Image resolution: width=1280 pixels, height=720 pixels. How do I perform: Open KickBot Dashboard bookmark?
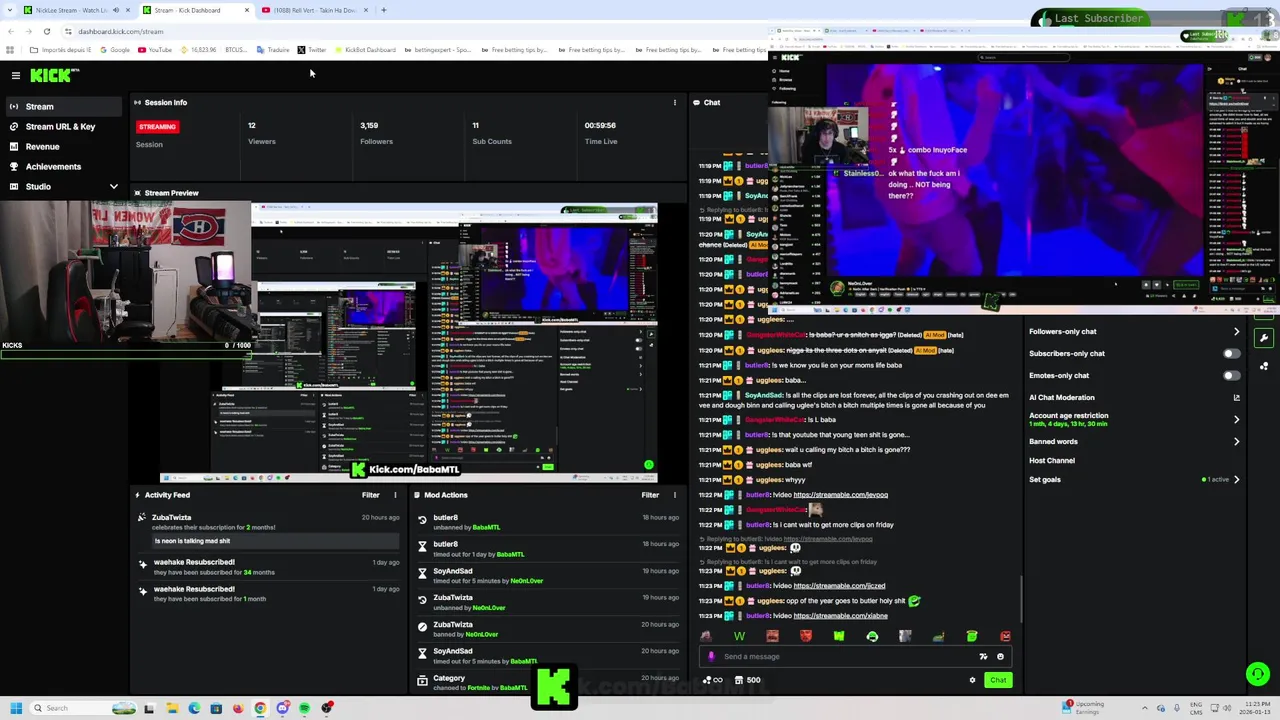tap(363, 50)
